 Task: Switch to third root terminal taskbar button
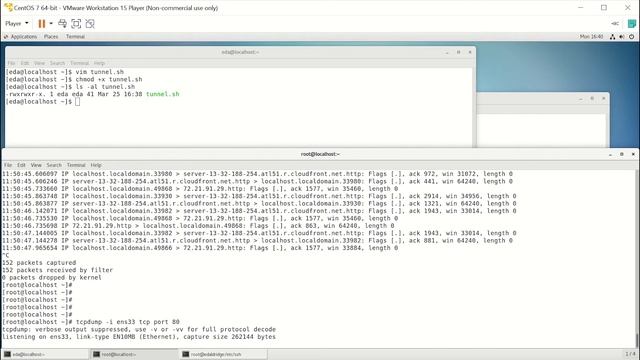[223, 354]
